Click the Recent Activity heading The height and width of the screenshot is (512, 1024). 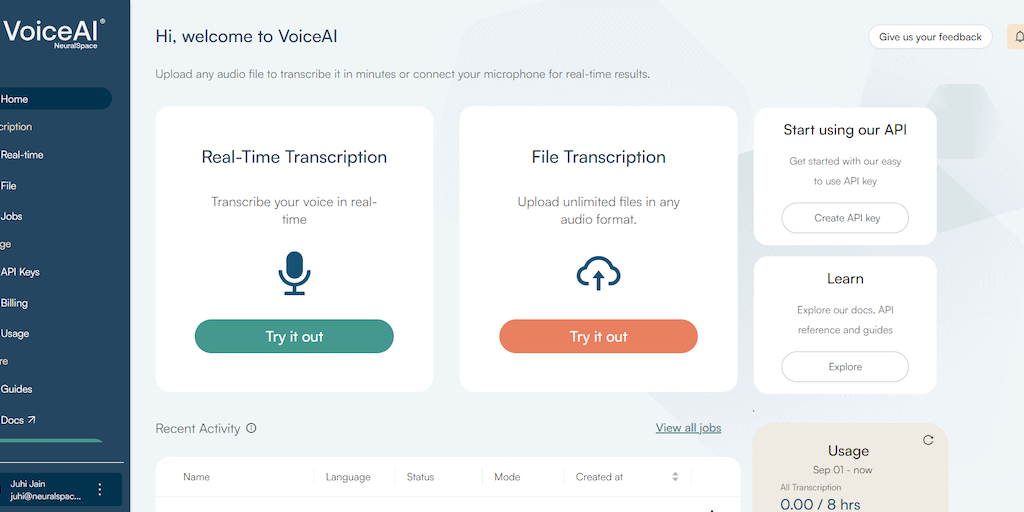point(198,428)
